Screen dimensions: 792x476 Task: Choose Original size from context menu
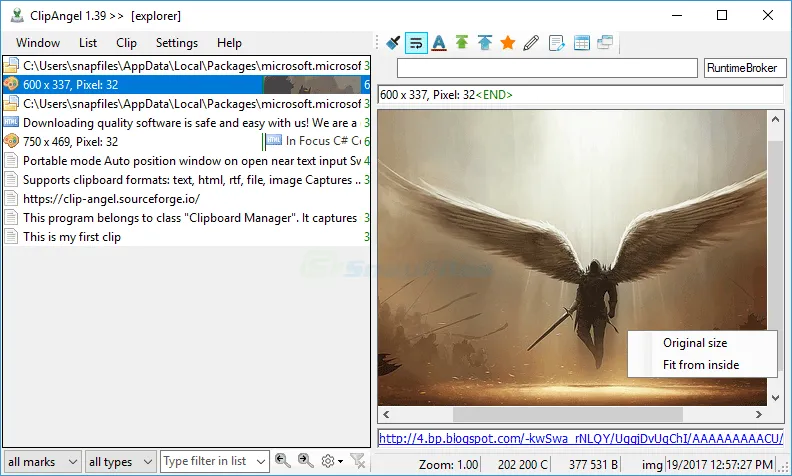pyautogui.click(x=702, y=343)
